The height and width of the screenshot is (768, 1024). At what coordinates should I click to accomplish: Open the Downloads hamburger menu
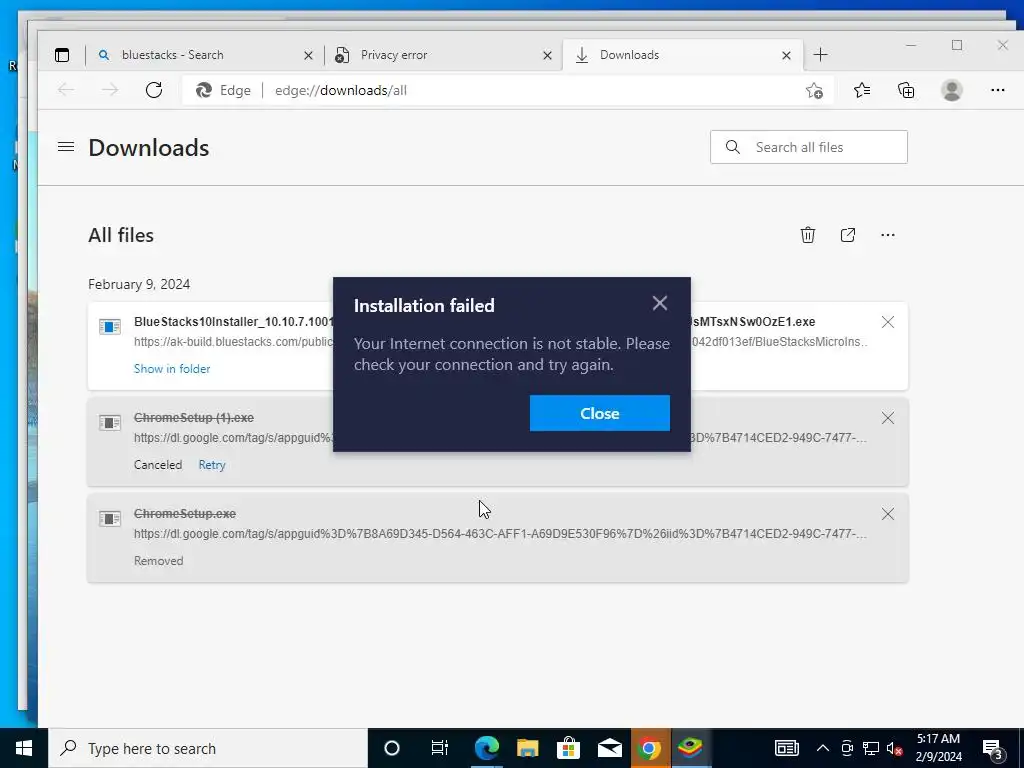(x=66, y=147)
